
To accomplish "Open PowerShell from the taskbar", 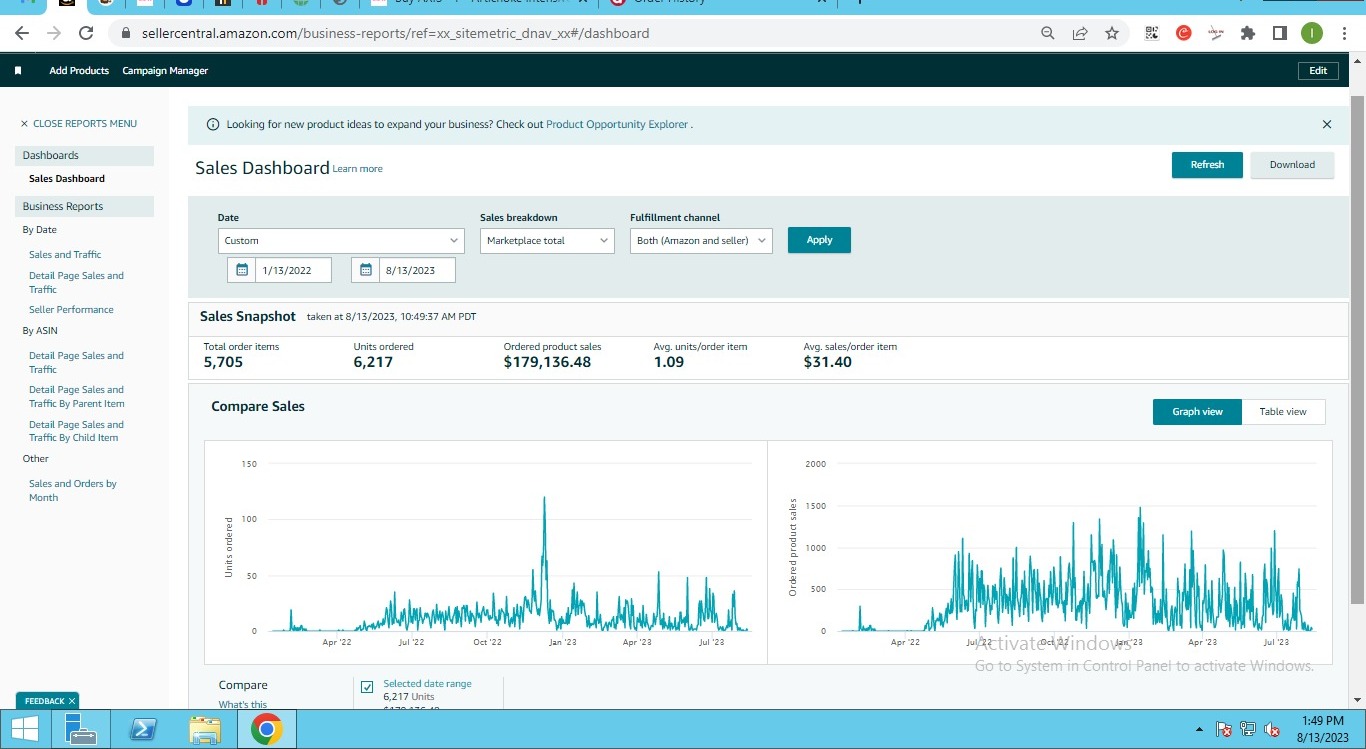I will coord(144,730).
